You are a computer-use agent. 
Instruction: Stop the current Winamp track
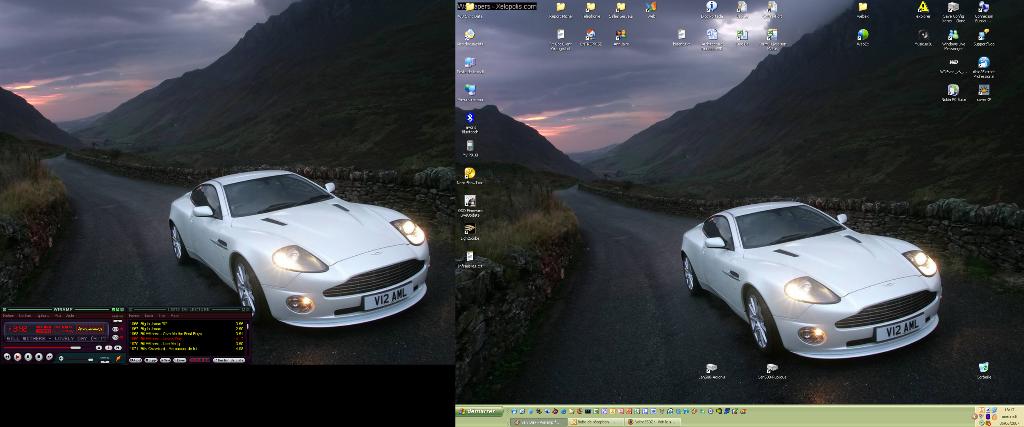click(x=39, y=357)
